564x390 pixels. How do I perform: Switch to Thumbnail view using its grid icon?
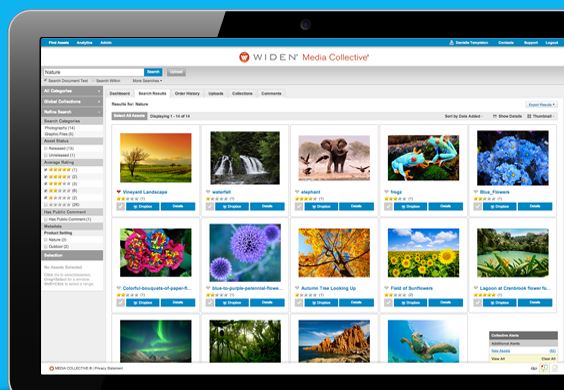pyautogui.click(x=529, y=116)
